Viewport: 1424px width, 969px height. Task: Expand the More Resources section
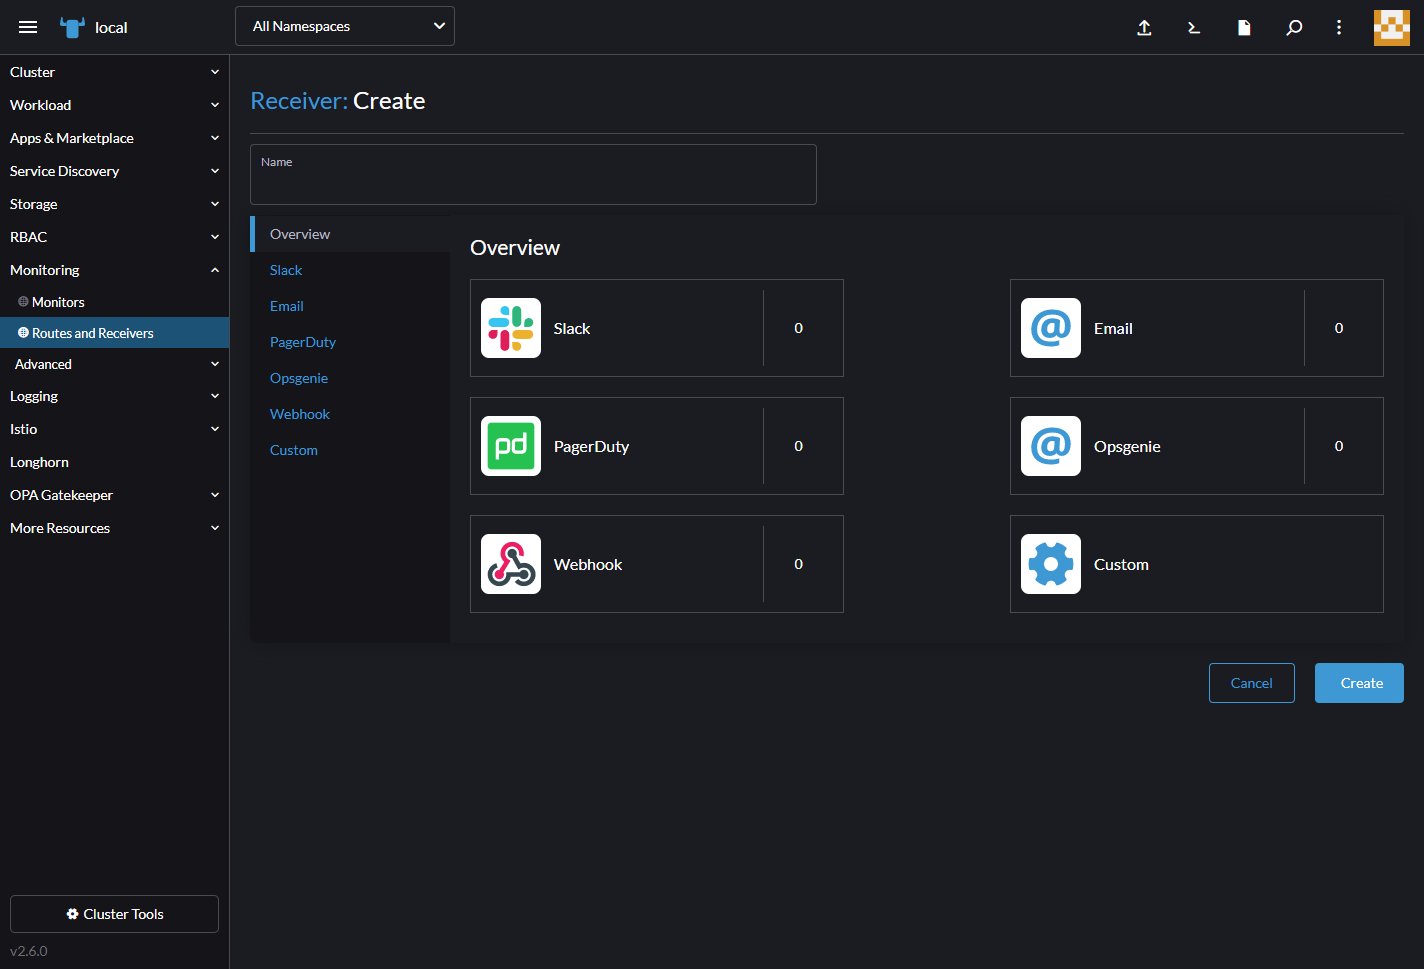tap(114, 528)
